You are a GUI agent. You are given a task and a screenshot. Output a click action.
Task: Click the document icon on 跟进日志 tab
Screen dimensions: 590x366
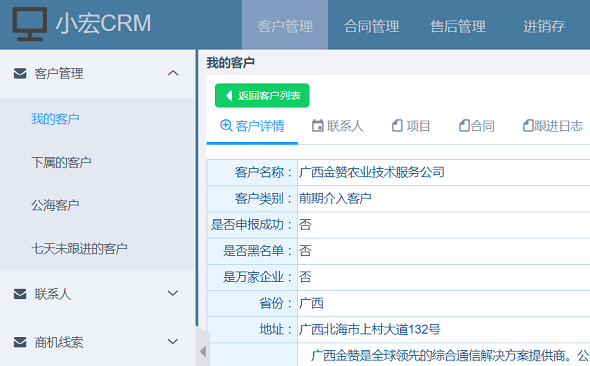click(x=528, y=125)
